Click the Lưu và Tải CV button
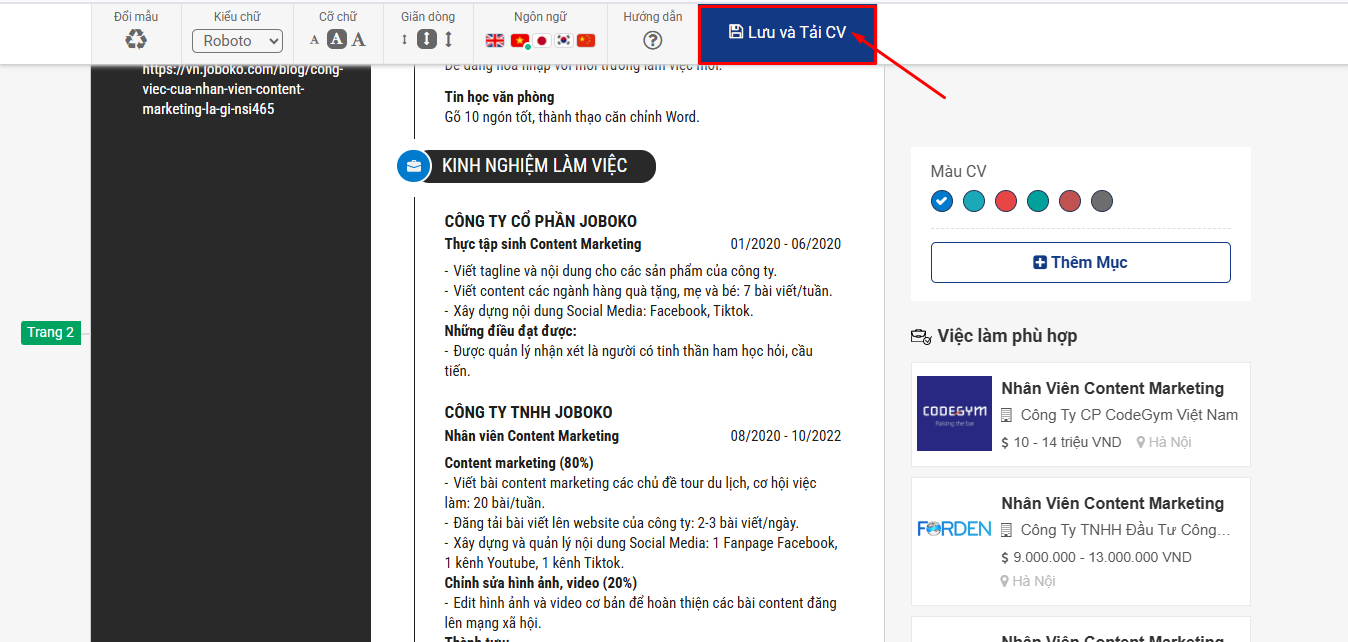1348x642 pixels. click(x=787, y=33)
